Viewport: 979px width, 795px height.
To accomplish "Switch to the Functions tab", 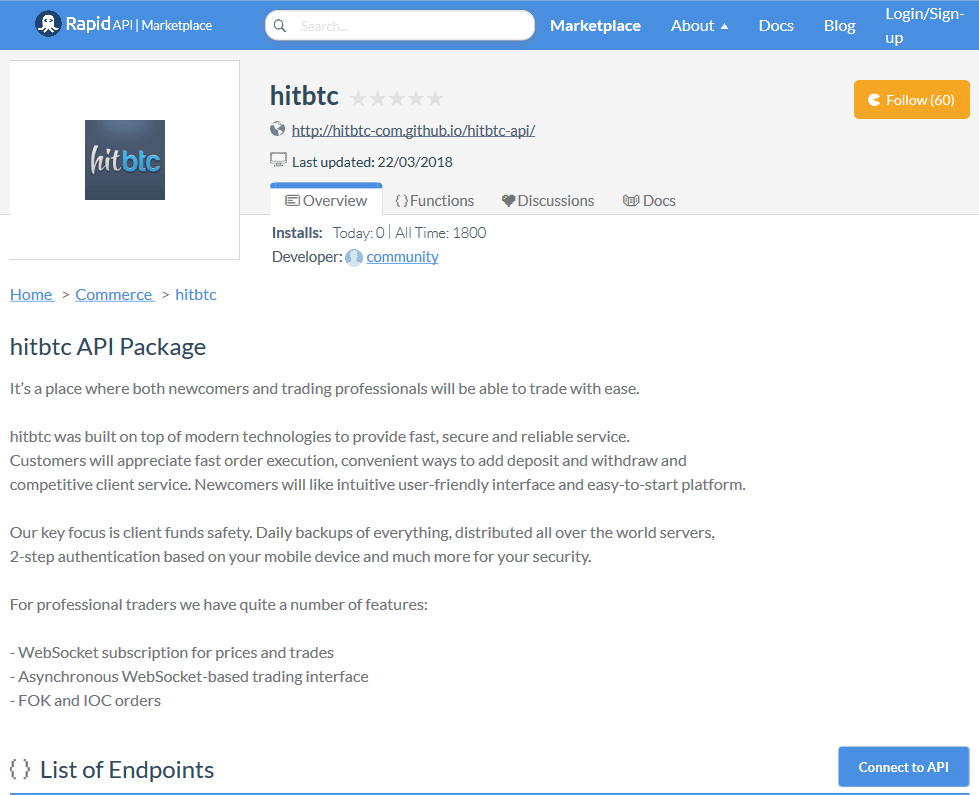I will point(435,200).
